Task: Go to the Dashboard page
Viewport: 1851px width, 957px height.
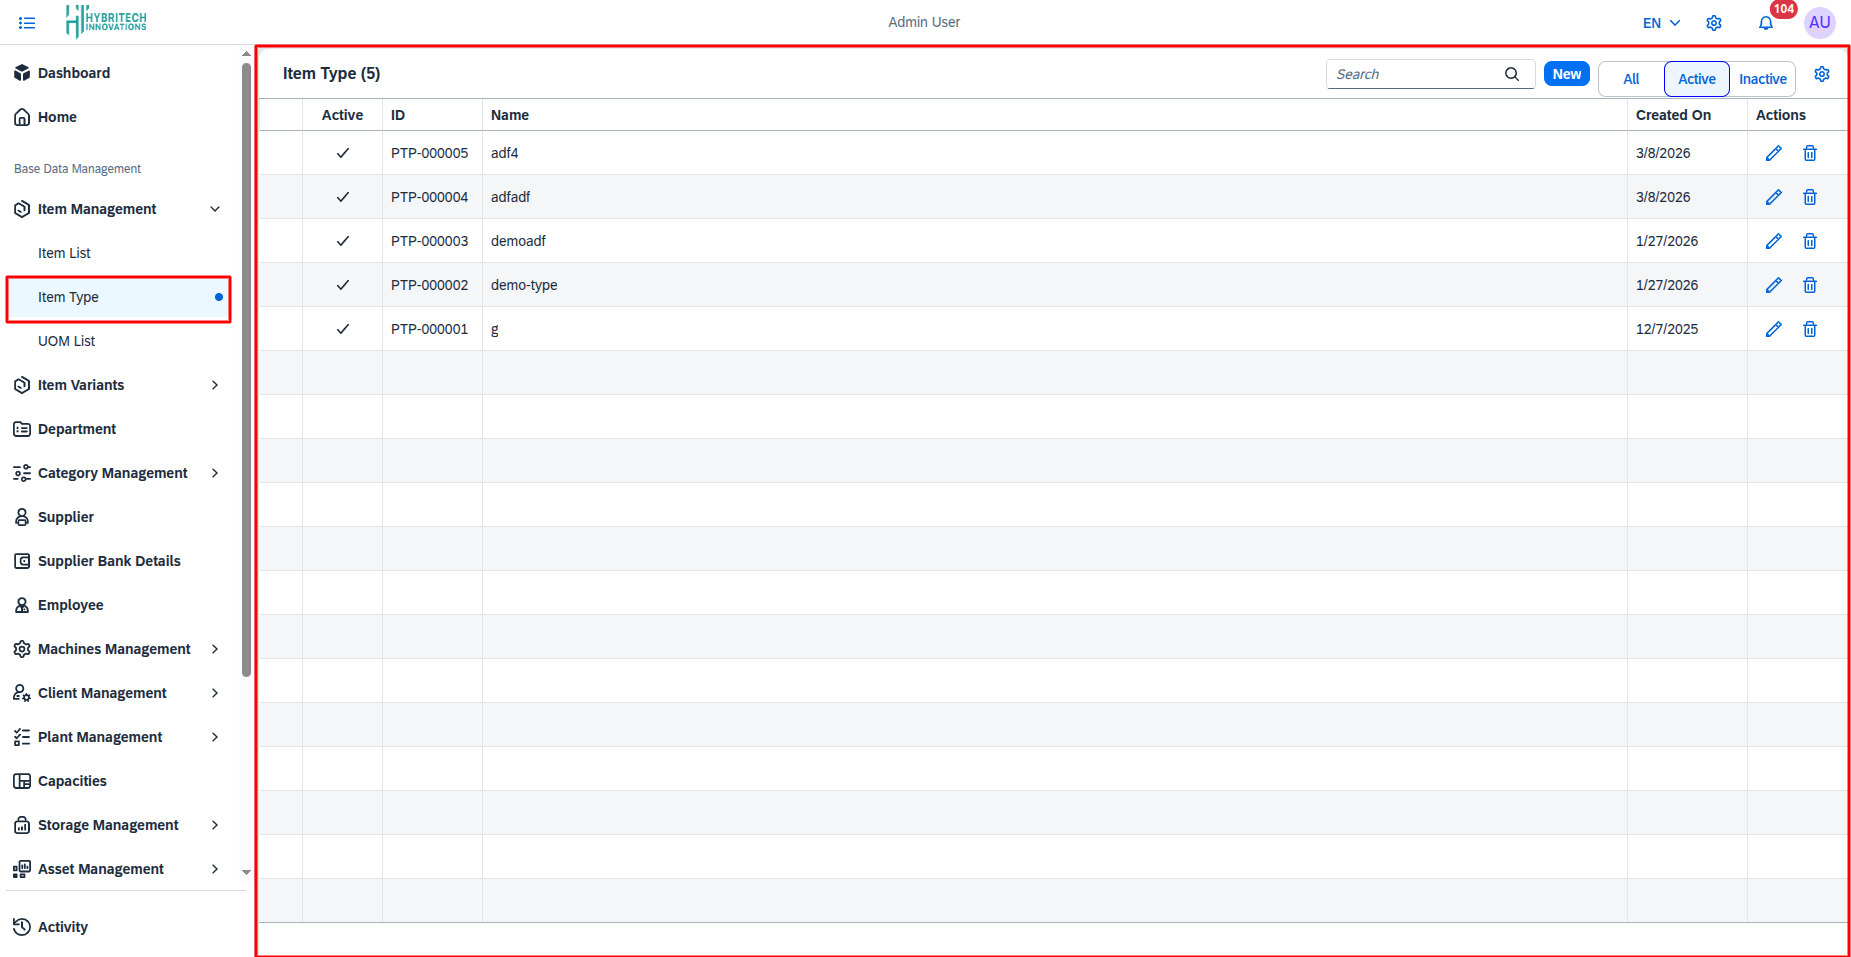Action: (73, 73)
